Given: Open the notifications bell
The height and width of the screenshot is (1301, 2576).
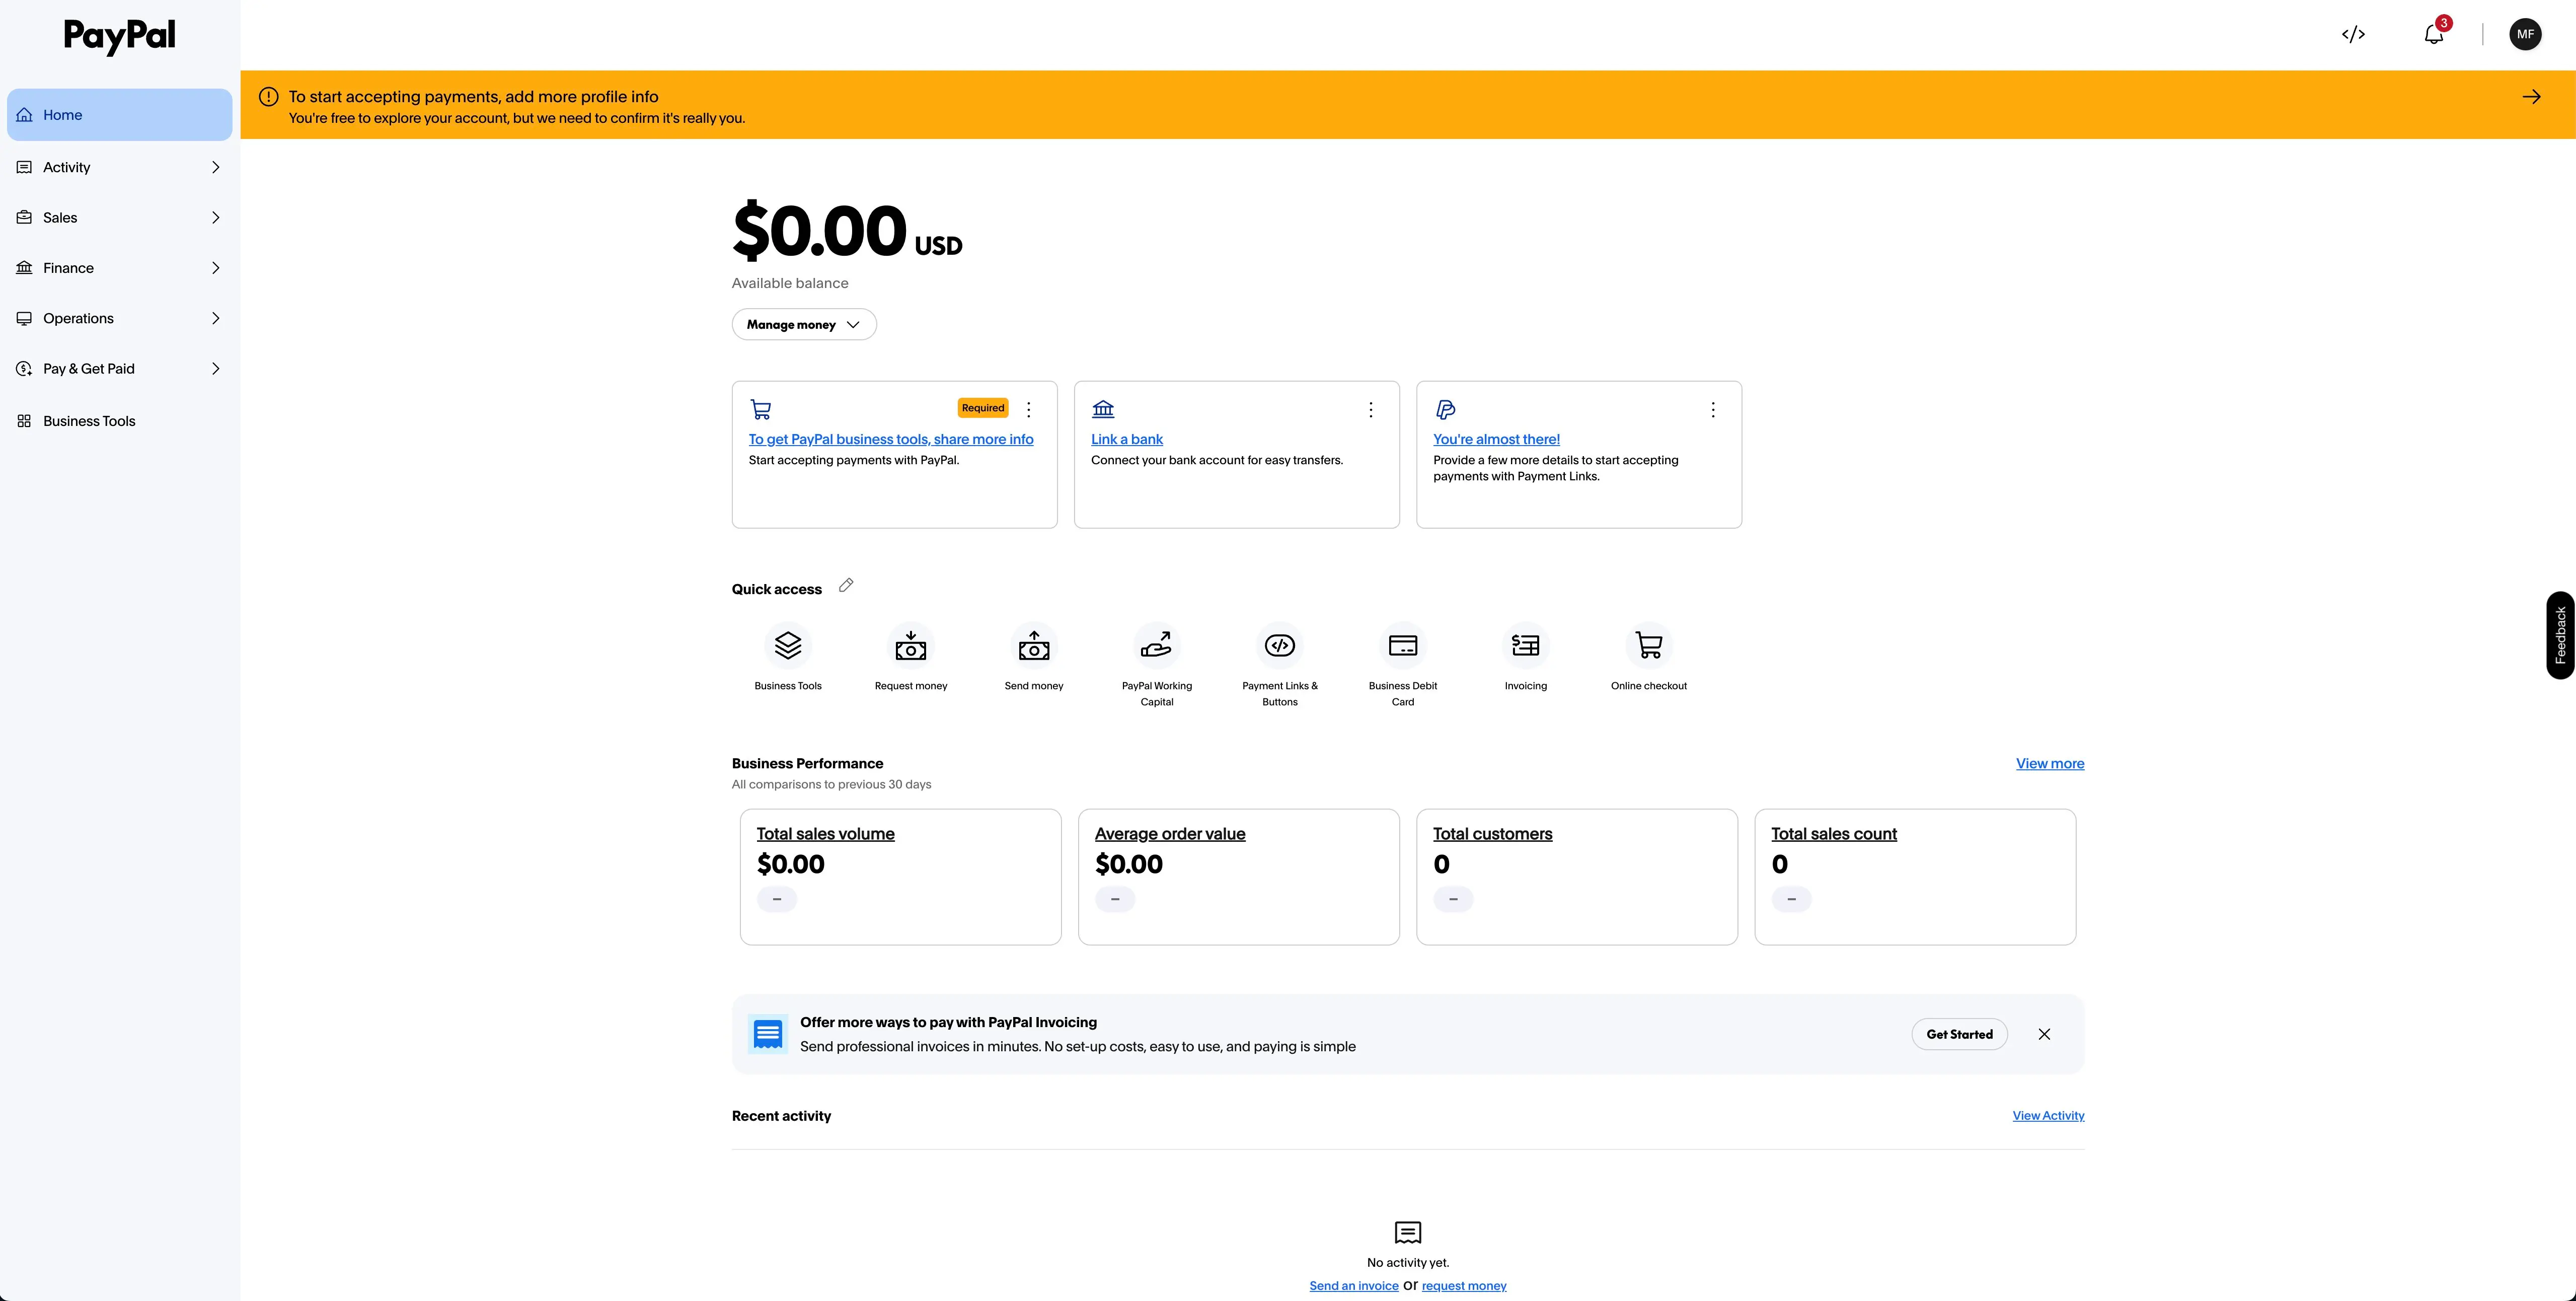Looking at the screenshot, I should [2434, 34].
